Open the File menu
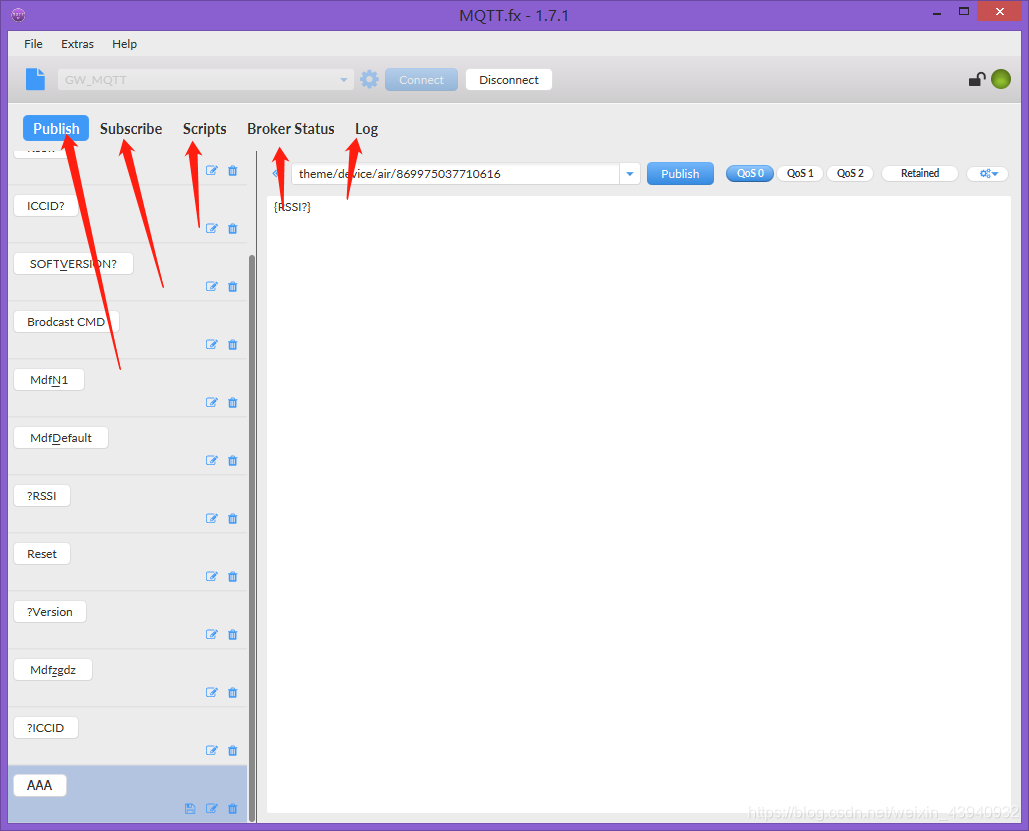Viewport: 1029px width, 831px height. pos(33,44)
